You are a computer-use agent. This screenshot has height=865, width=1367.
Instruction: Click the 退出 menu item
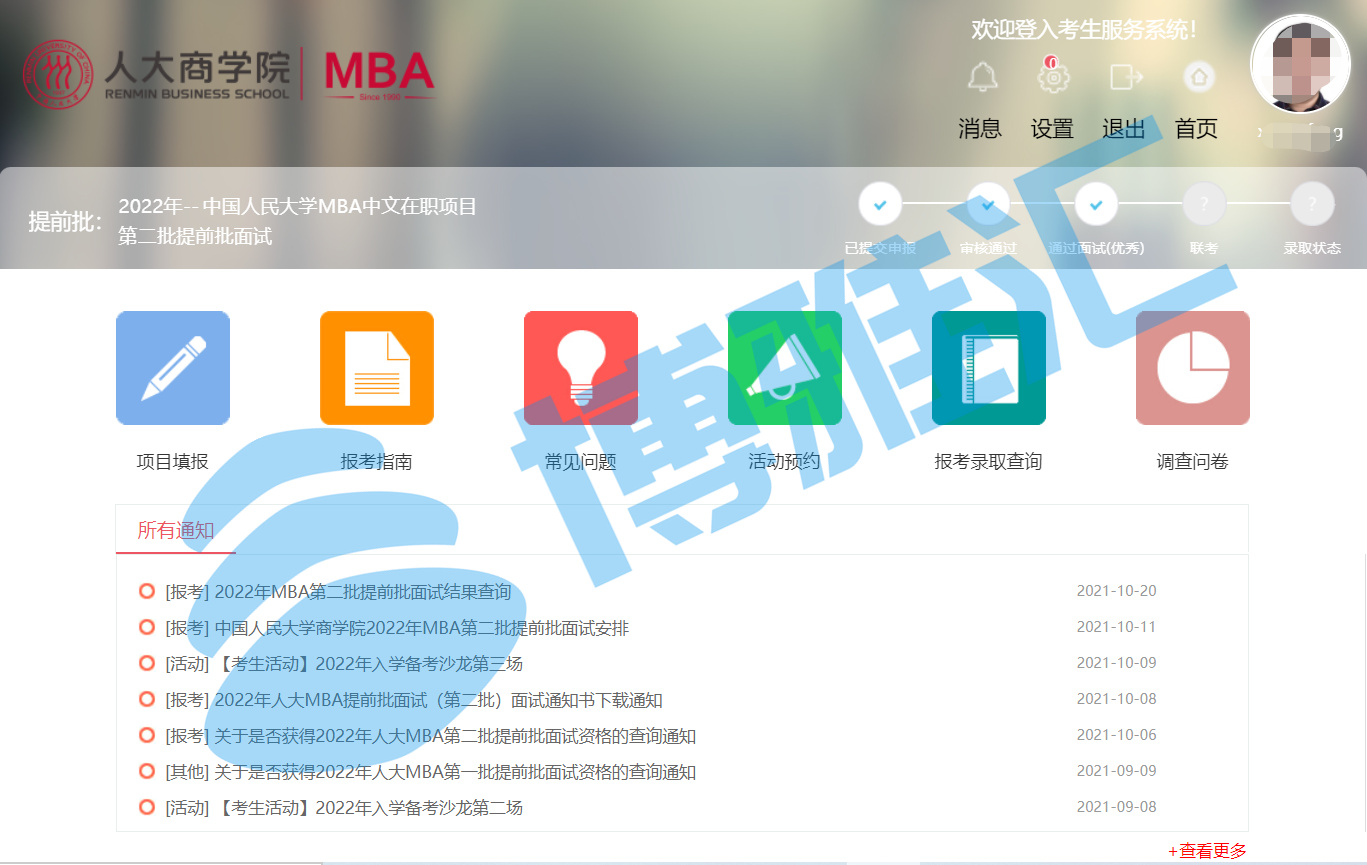(x=1124, y=129)
